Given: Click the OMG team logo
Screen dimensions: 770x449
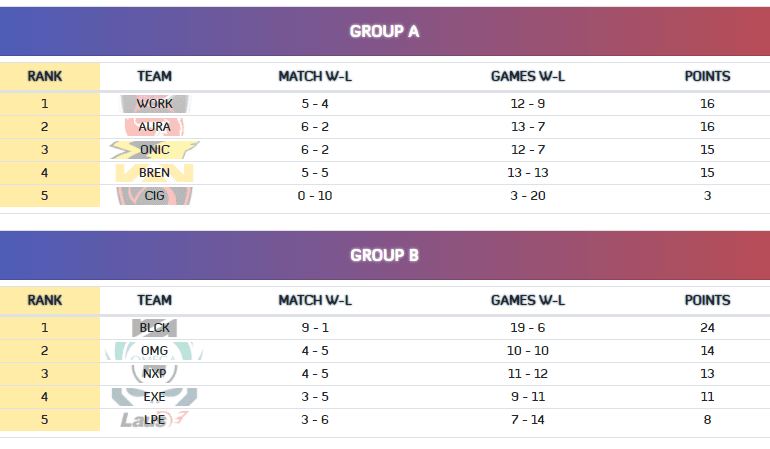Looking at the screenshot, I should (x=155, y=351).
